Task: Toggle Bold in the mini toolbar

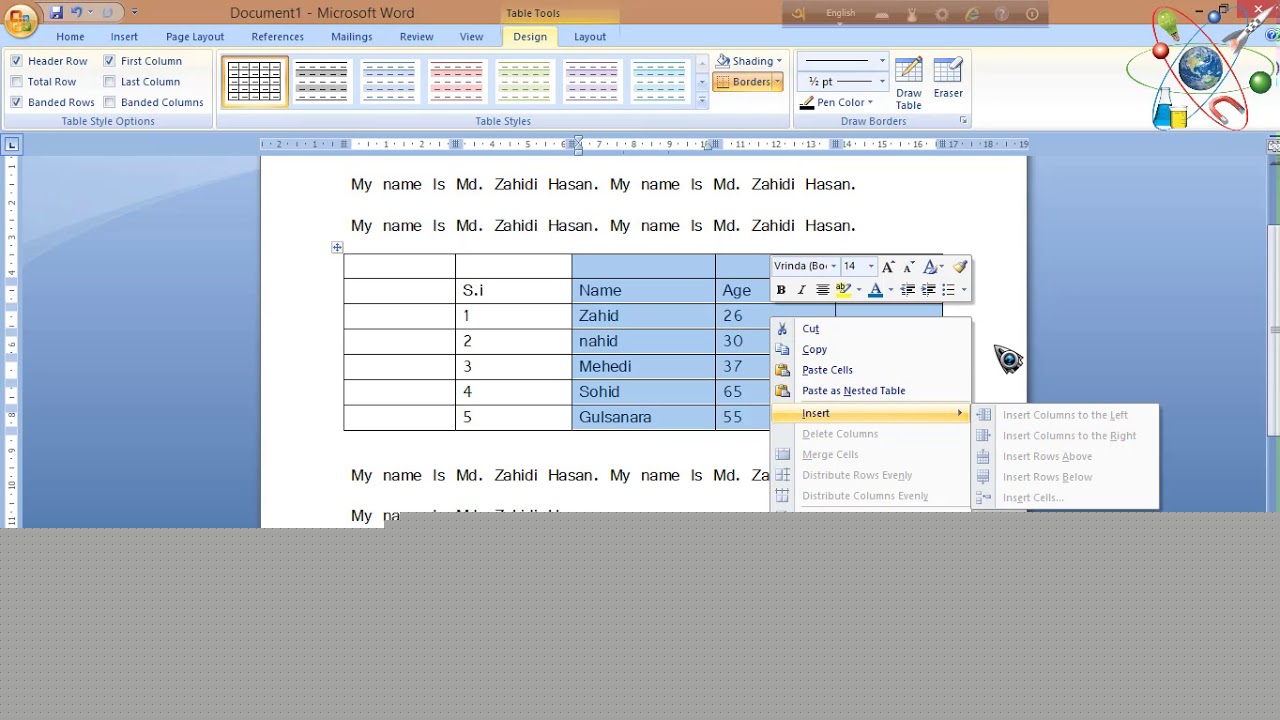Action: 781,290
